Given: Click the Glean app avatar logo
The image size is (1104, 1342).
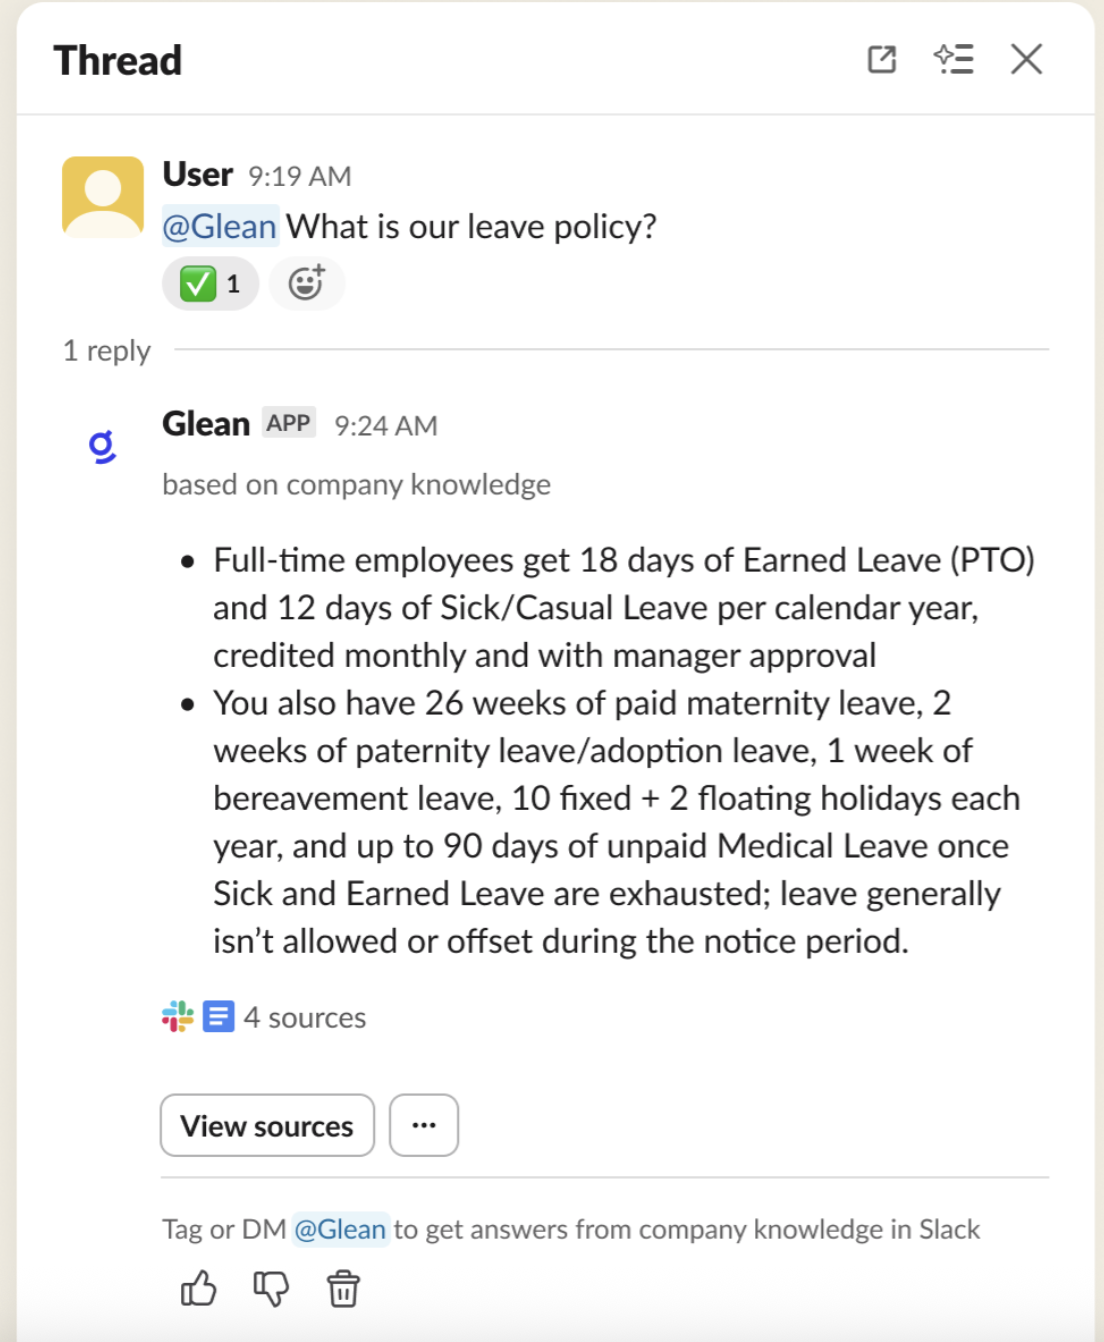Looking at the screenshot, I should [102, 446].
